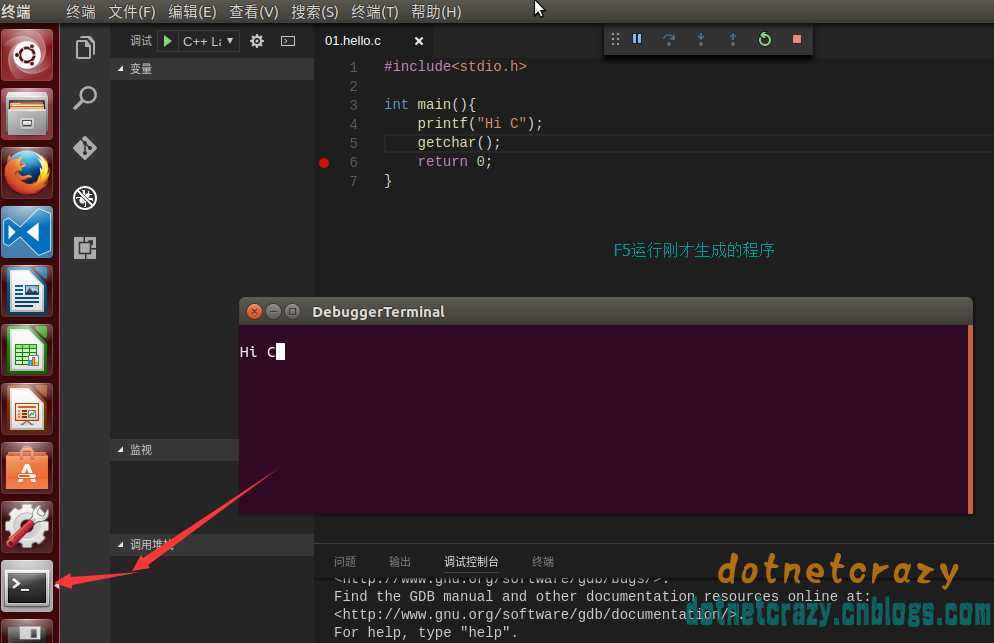The width and height of the screenshot is (994, 643).
Task: Click inside the DebuggerTerminal after 'Hi C'
Action: point(280,352)
